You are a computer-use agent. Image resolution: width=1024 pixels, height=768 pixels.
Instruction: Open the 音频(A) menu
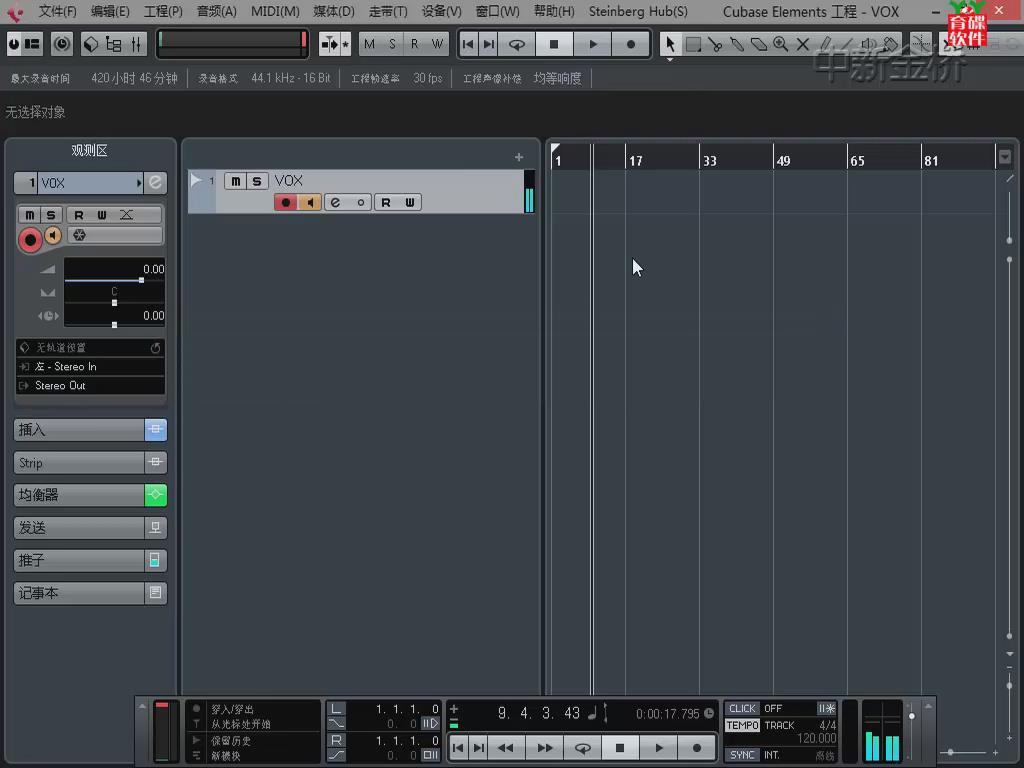[217, 12]
